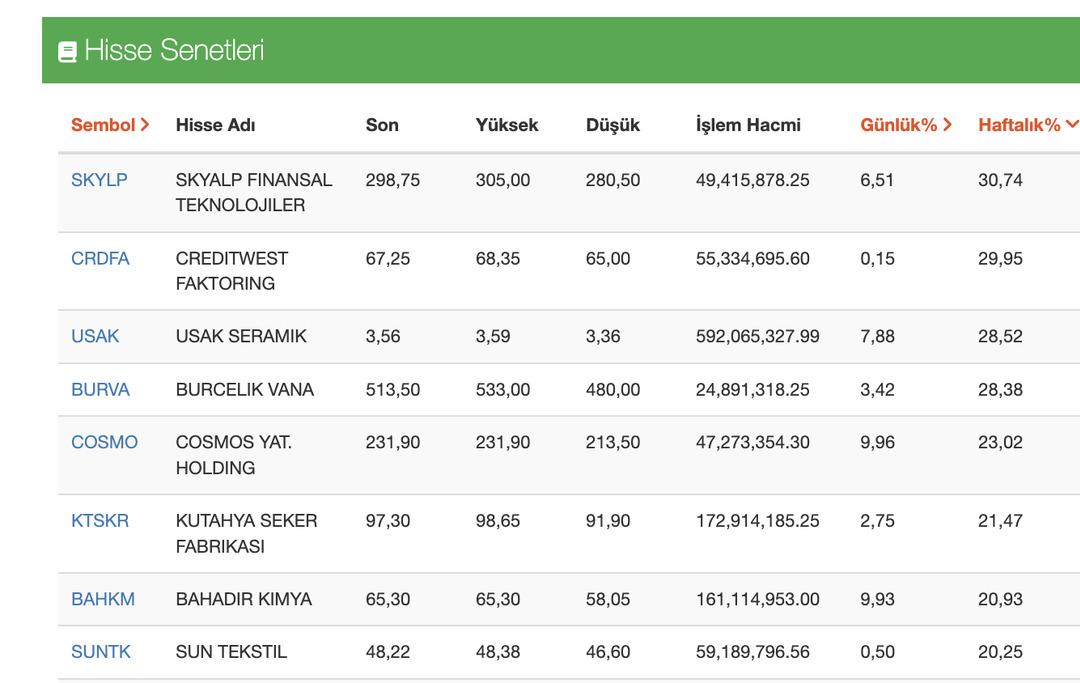
Task: Click the KTSKR symbol link
Action: tap(100, 520)
